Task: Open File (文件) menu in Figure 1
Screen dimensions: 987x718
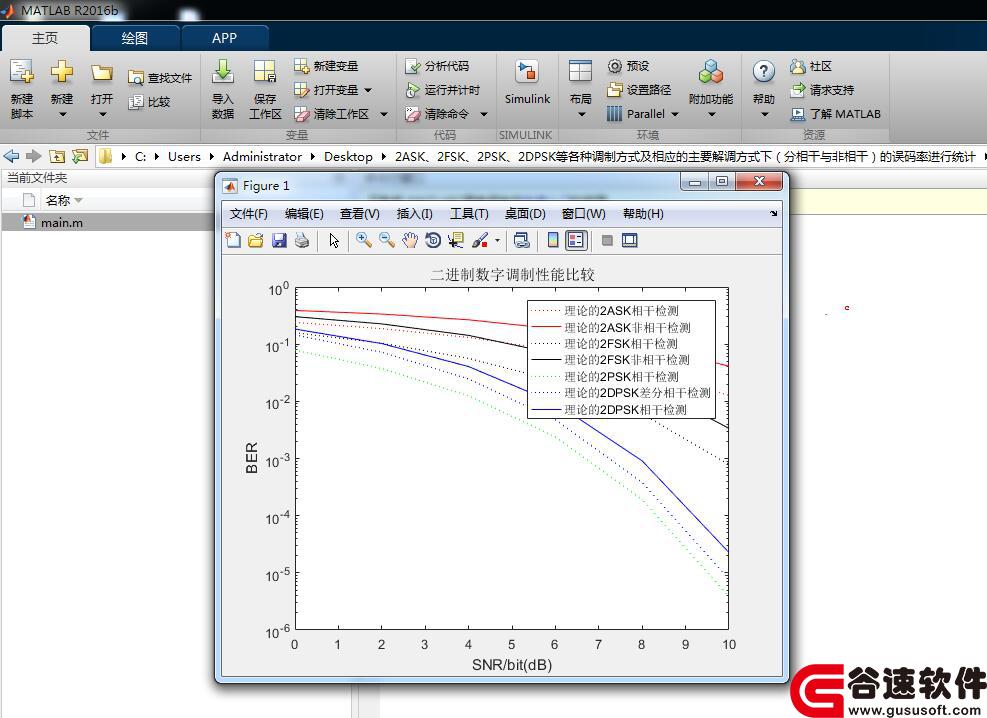Action: (x=248, y=214)
